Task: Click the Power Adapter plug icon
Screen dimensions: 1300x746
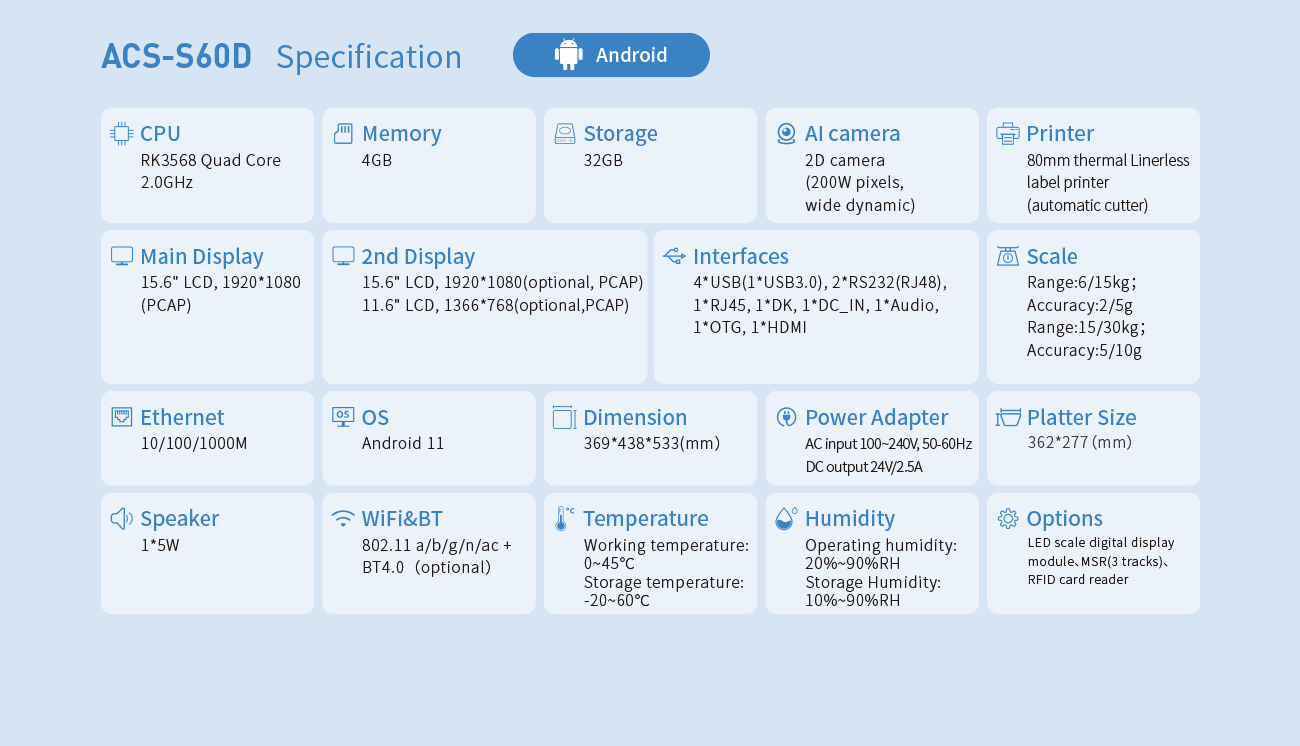Action: 786,417
